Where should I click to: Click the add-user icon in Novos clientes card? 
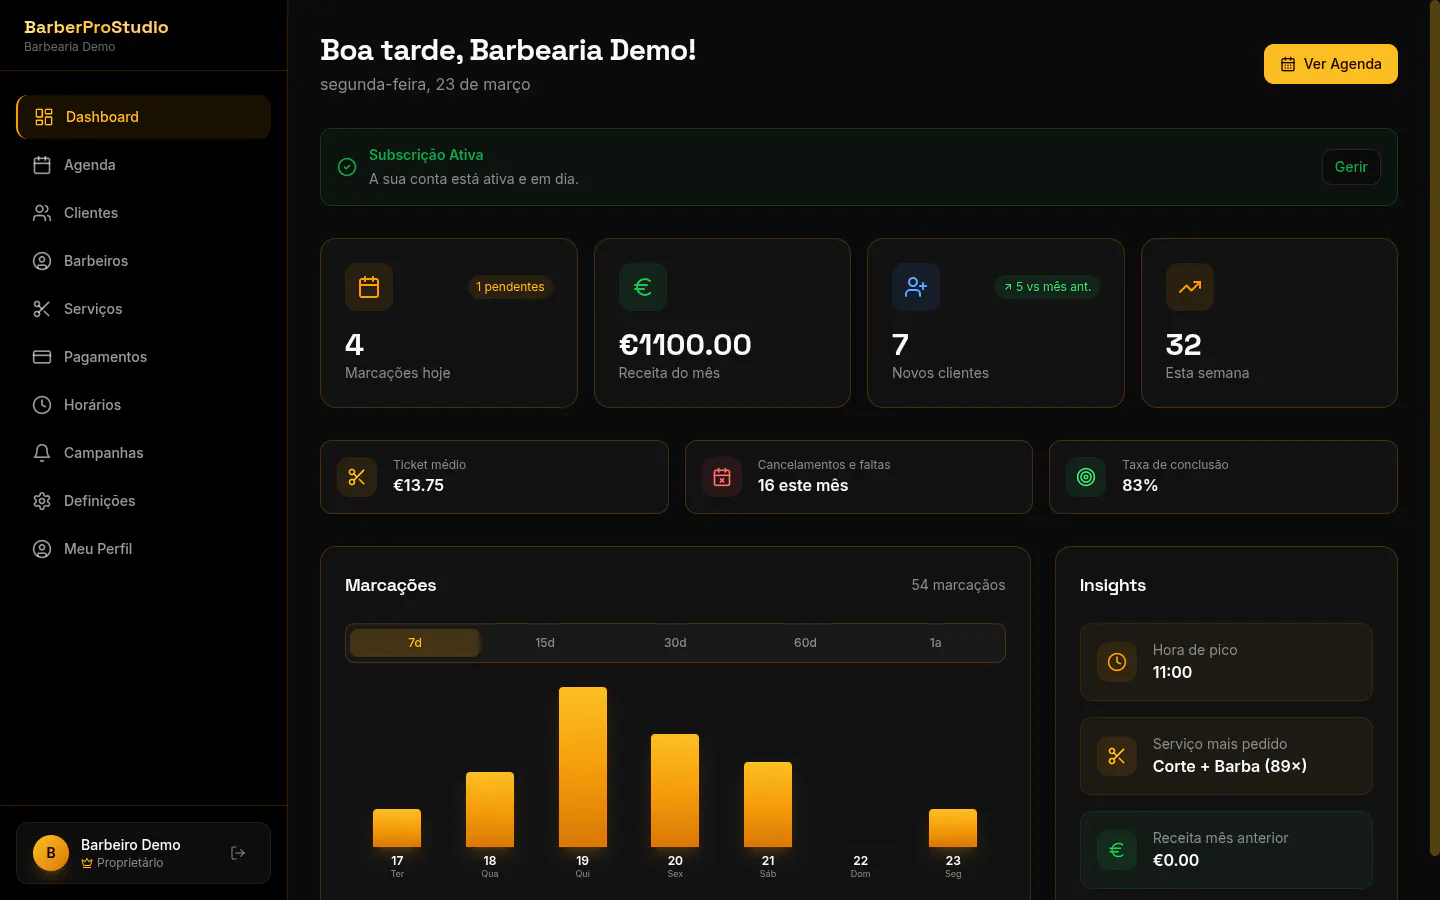coord(916,287)
